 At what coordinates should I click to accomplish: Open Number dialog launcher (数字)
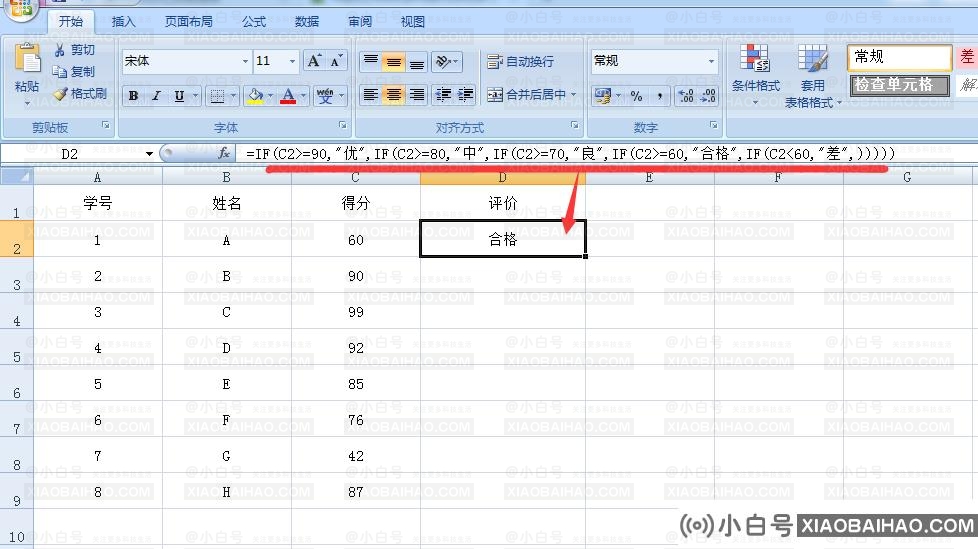pos(714,125)
